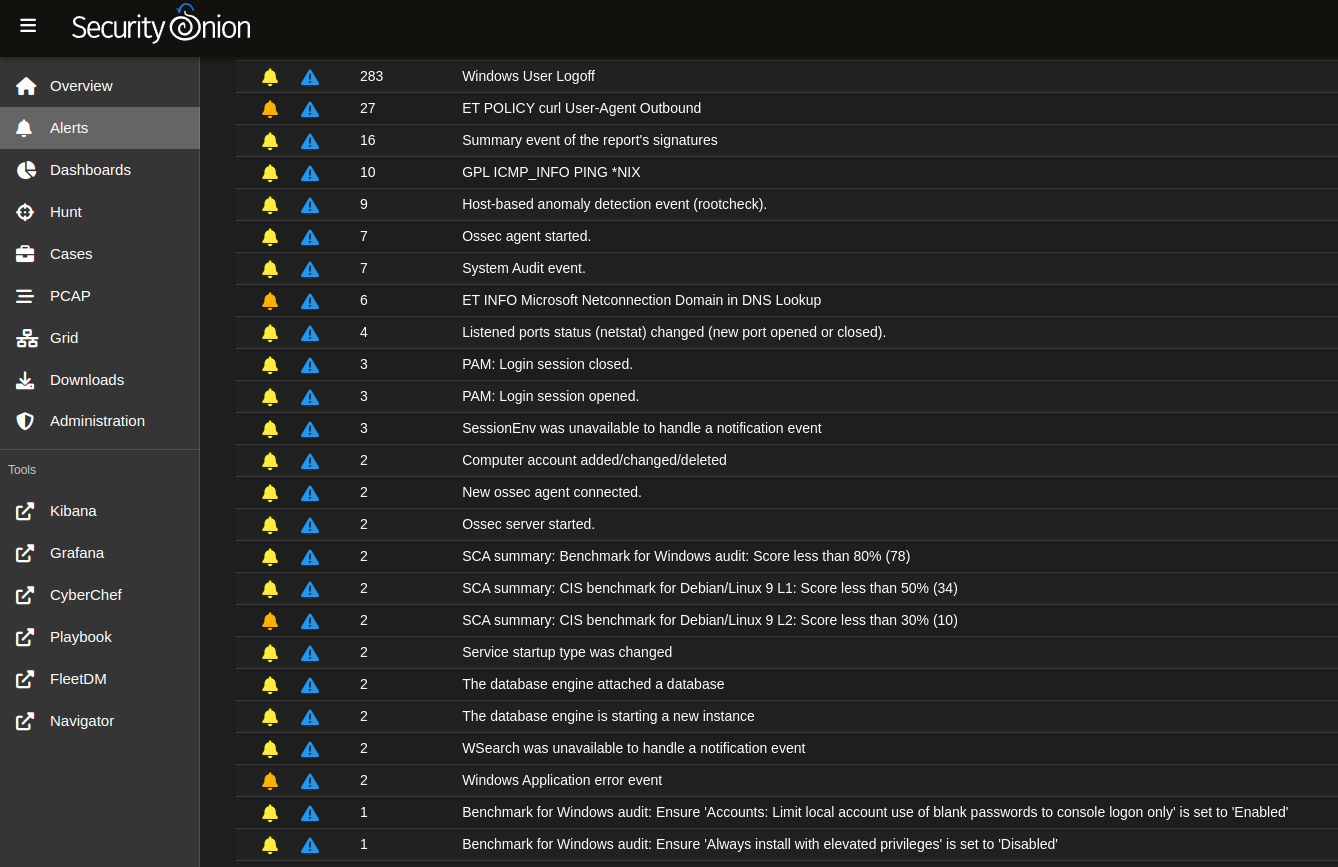Acknowledge the Ossec agent started alert
This screenshot has width=1338, height=867.
click(270, 236)
